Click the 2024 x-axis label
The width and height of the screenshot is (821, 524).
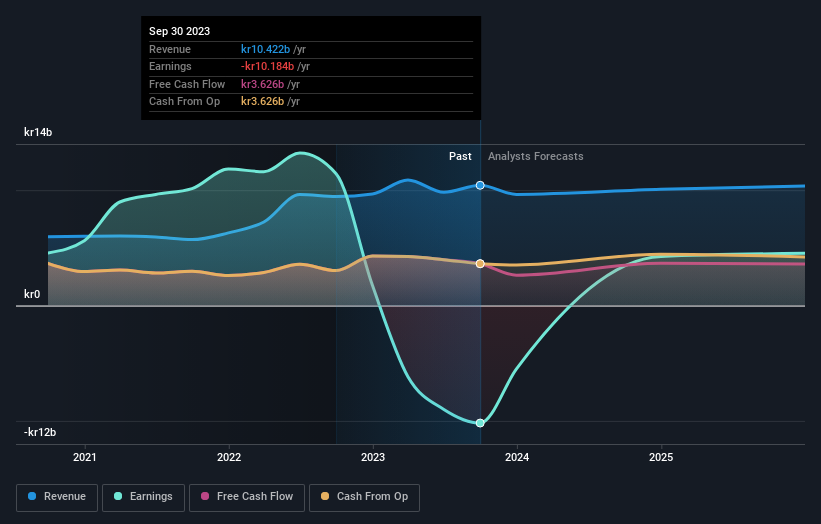pos(517,457)
